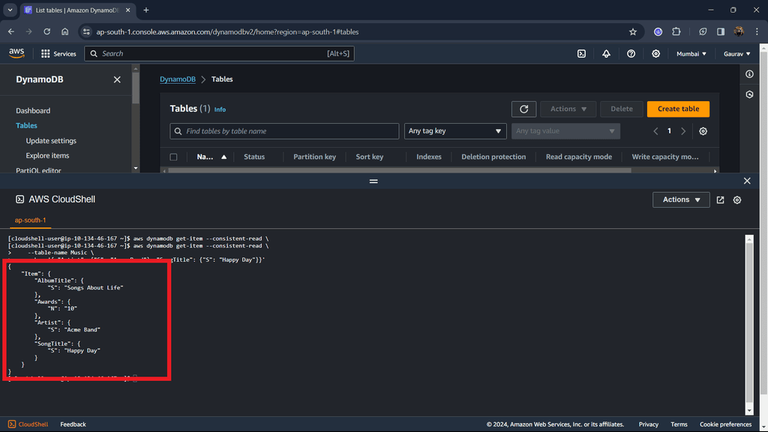Screen dimensions: 768x432
Task: Select Tables in the sidebar
Action: click(x=26, y=126)
